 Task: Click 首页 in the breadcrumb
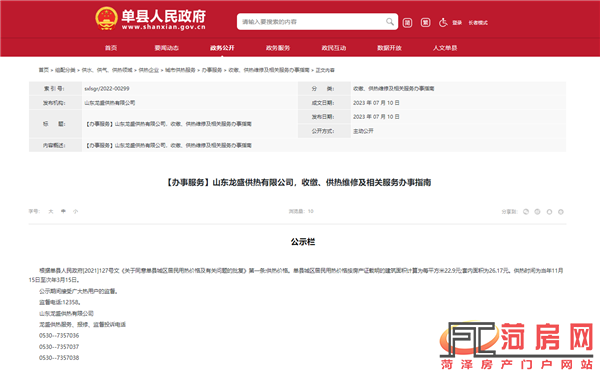pyautogui.click(x=44, y=70)
